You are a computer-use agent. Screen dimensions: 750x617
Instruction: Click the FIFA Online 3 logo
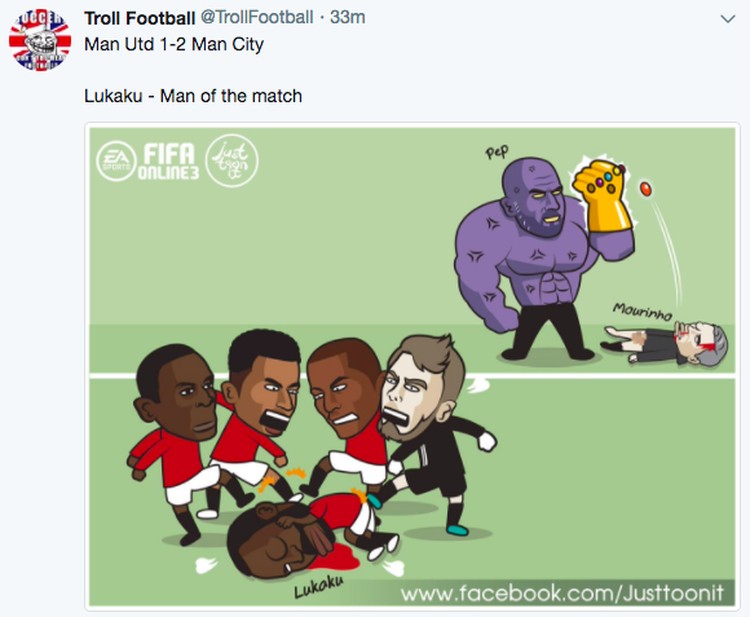(169, 161)
